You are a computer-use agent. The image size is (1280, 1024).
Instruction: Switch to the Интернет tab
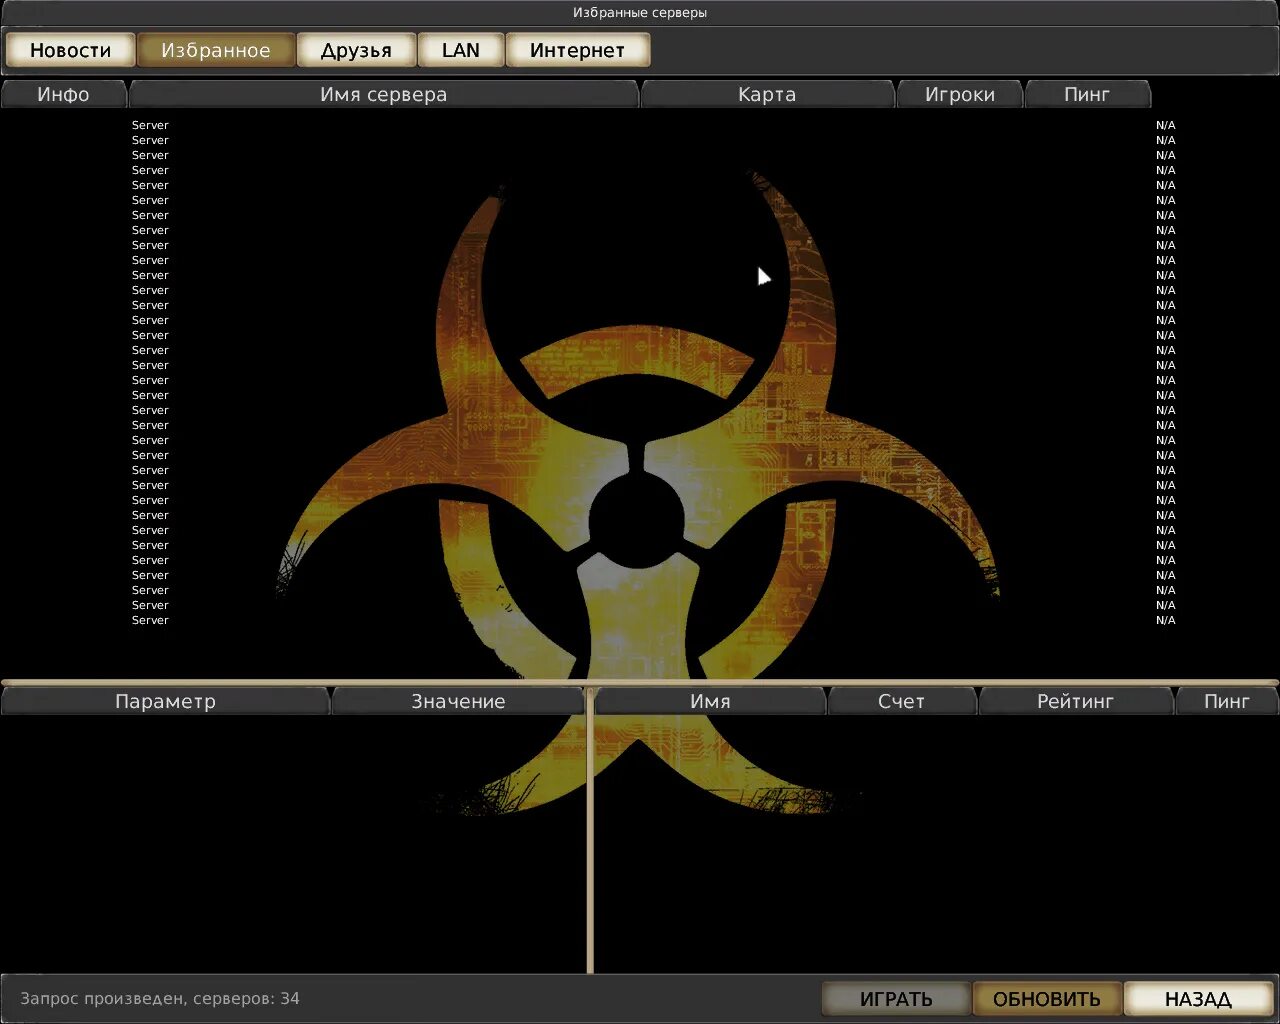[578, 50]
